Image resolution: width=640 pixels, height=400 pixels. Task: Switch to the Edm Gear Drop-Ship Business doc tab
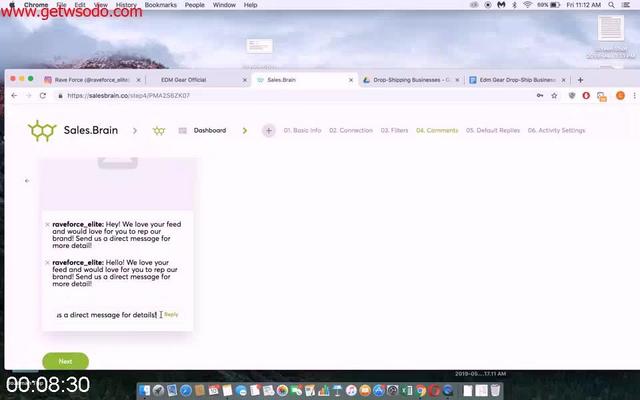[518, 80]
